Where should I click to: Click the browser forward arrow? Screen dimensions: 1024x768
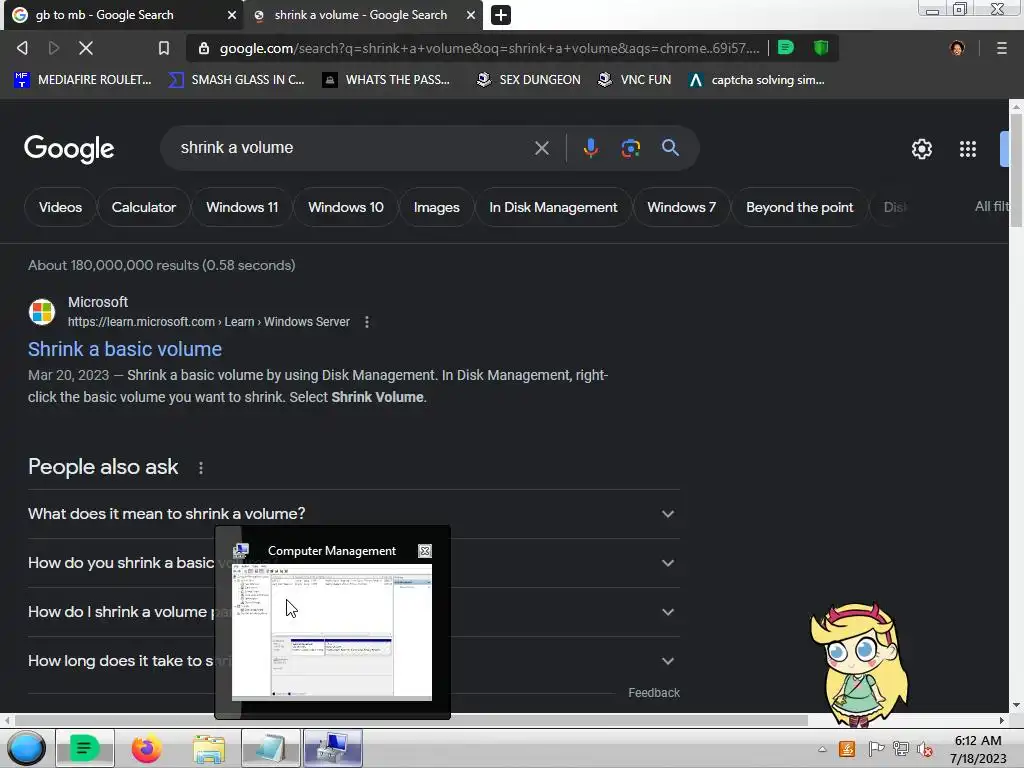point(54,48)
